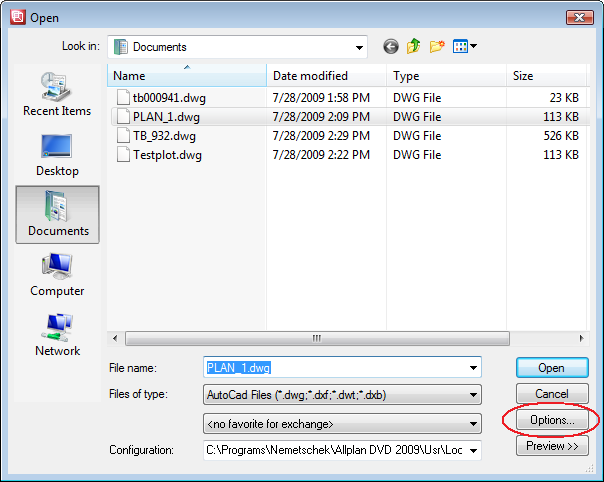Select Documents in places bar
This screenshot has height=482, width=604.
57,214
